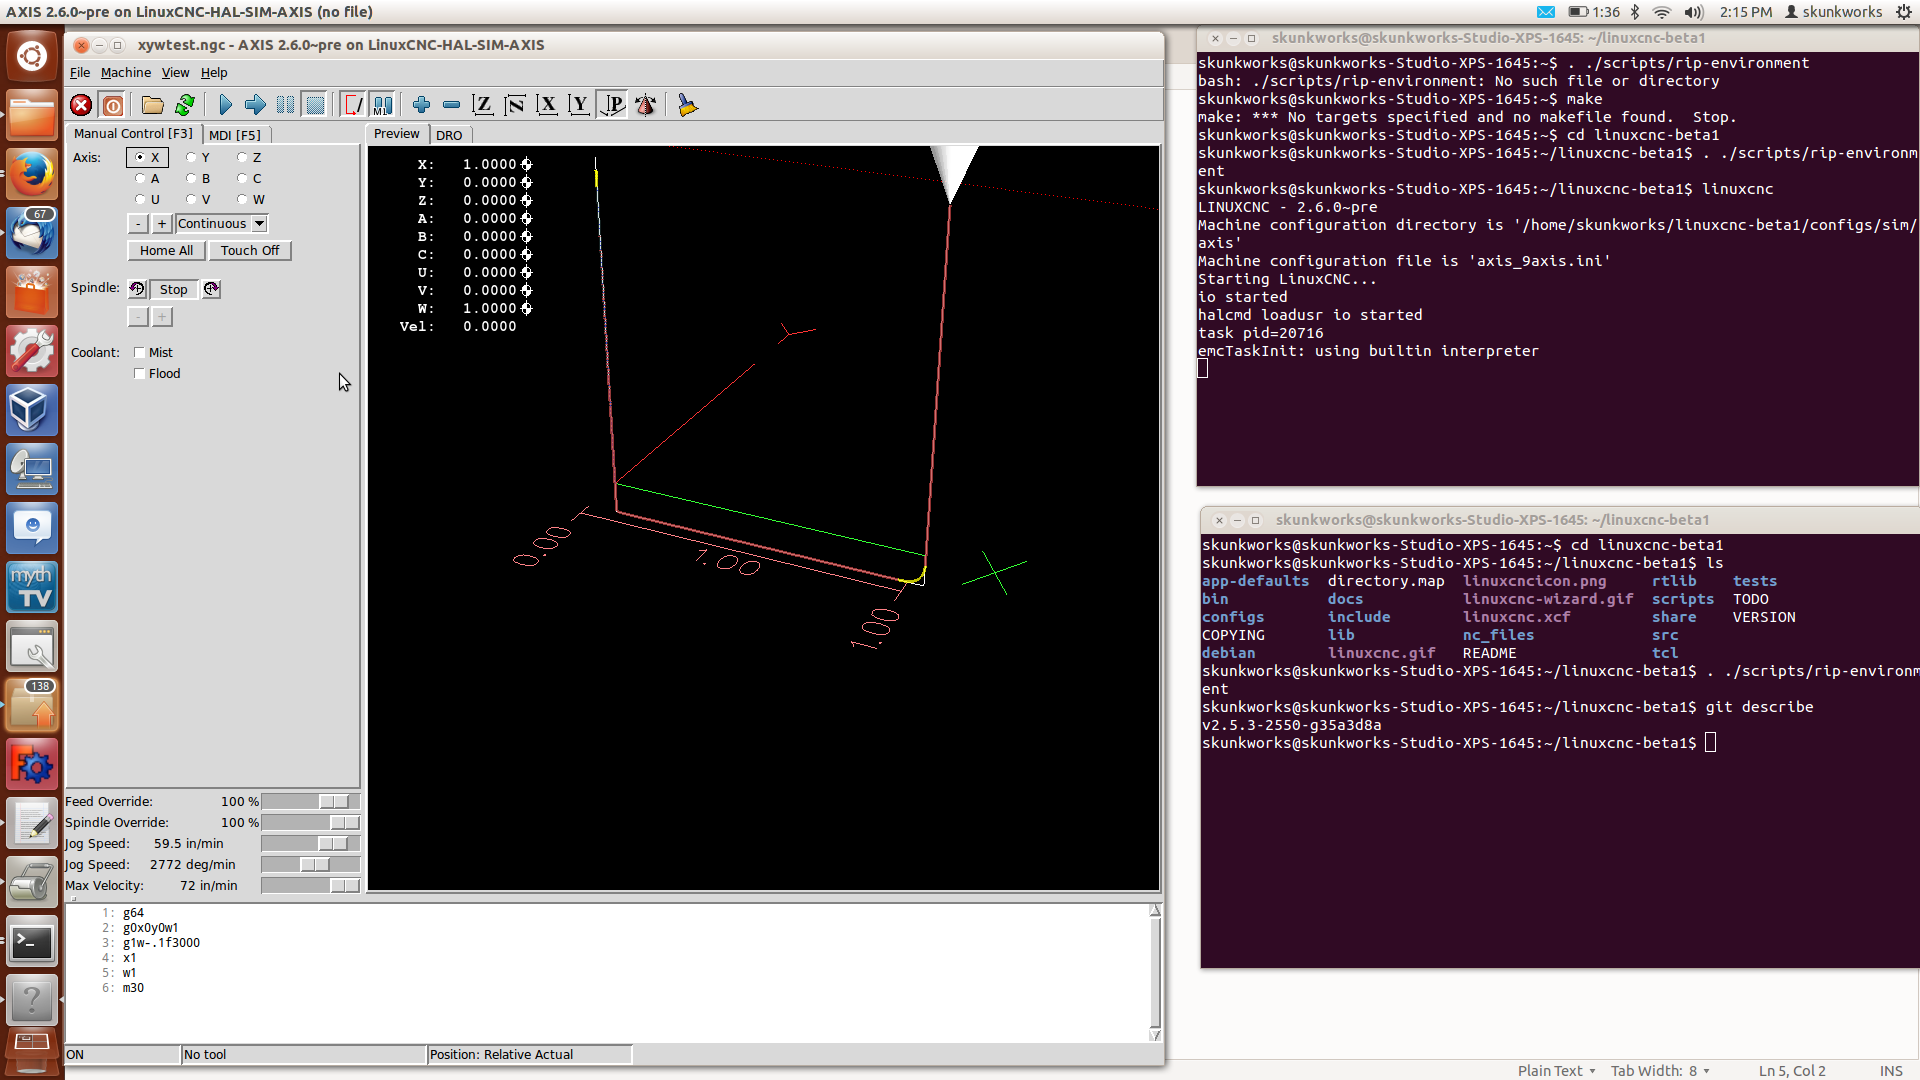
Task: Switch to the MDI [F5] tab
Action: [235, 134]
